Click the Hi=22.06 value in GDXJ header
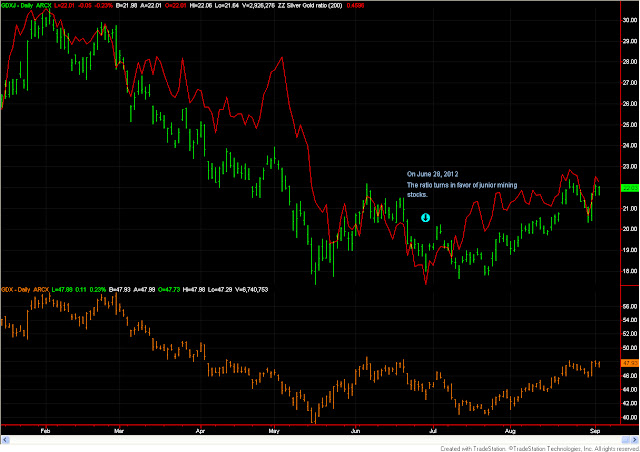This screenshot has height=452, width=640. [x=201, y=6]
